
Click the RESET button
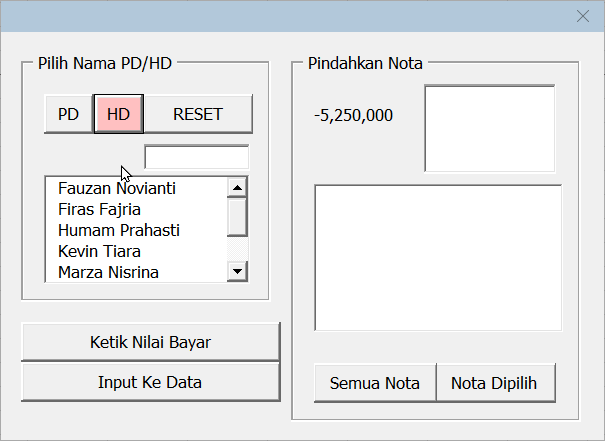pyautogui.click(x=198, y=114)
